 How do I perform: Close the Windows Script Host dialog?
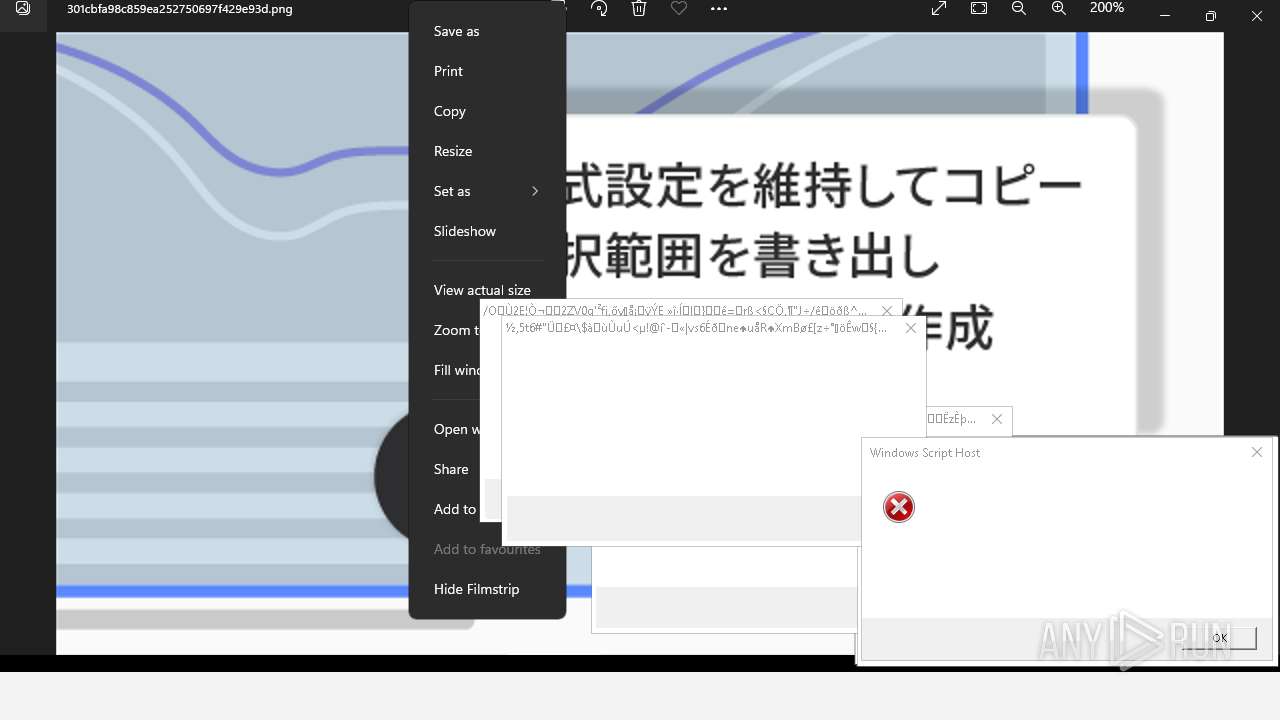pos(1257,453)
